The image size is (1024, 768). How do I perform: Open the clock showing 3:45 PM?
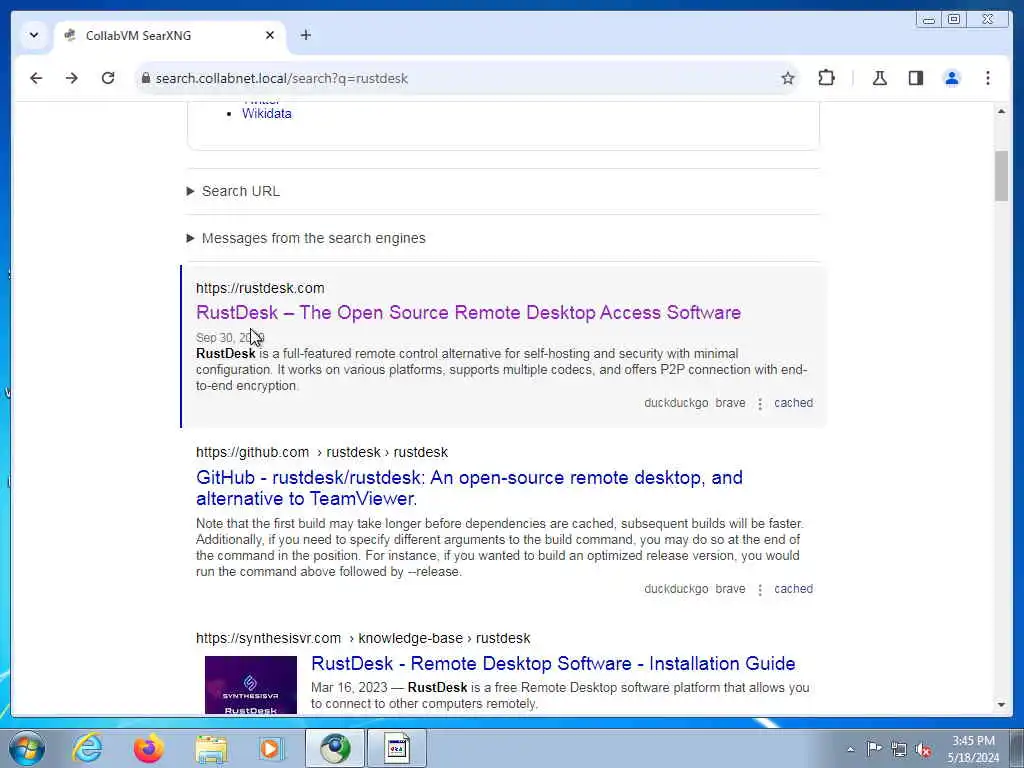[973, 749]
